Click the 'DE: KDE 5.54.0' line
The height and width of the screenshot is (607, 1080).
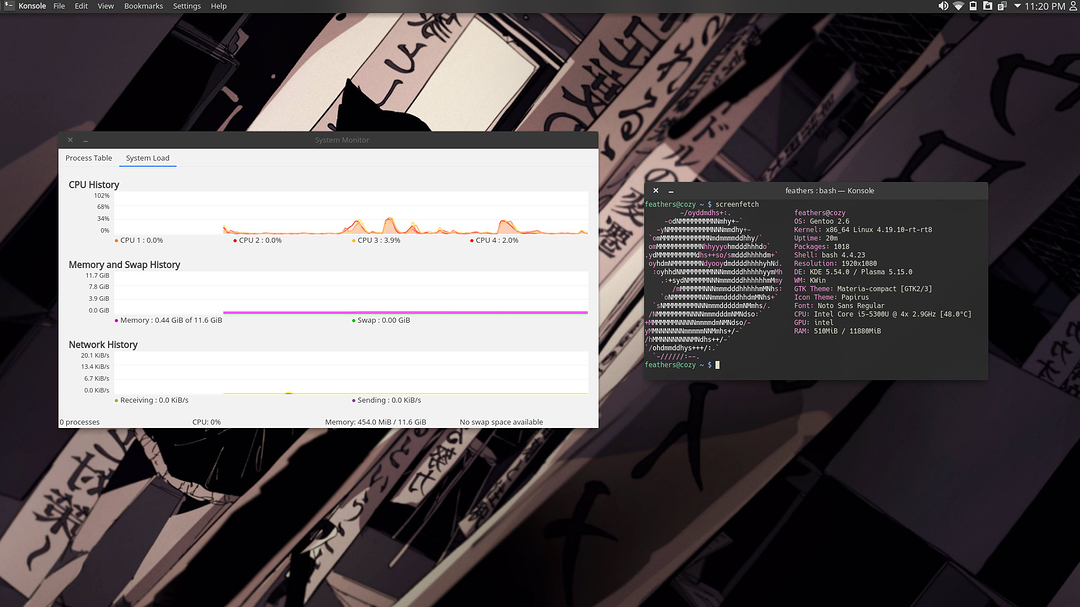point(853,272)
